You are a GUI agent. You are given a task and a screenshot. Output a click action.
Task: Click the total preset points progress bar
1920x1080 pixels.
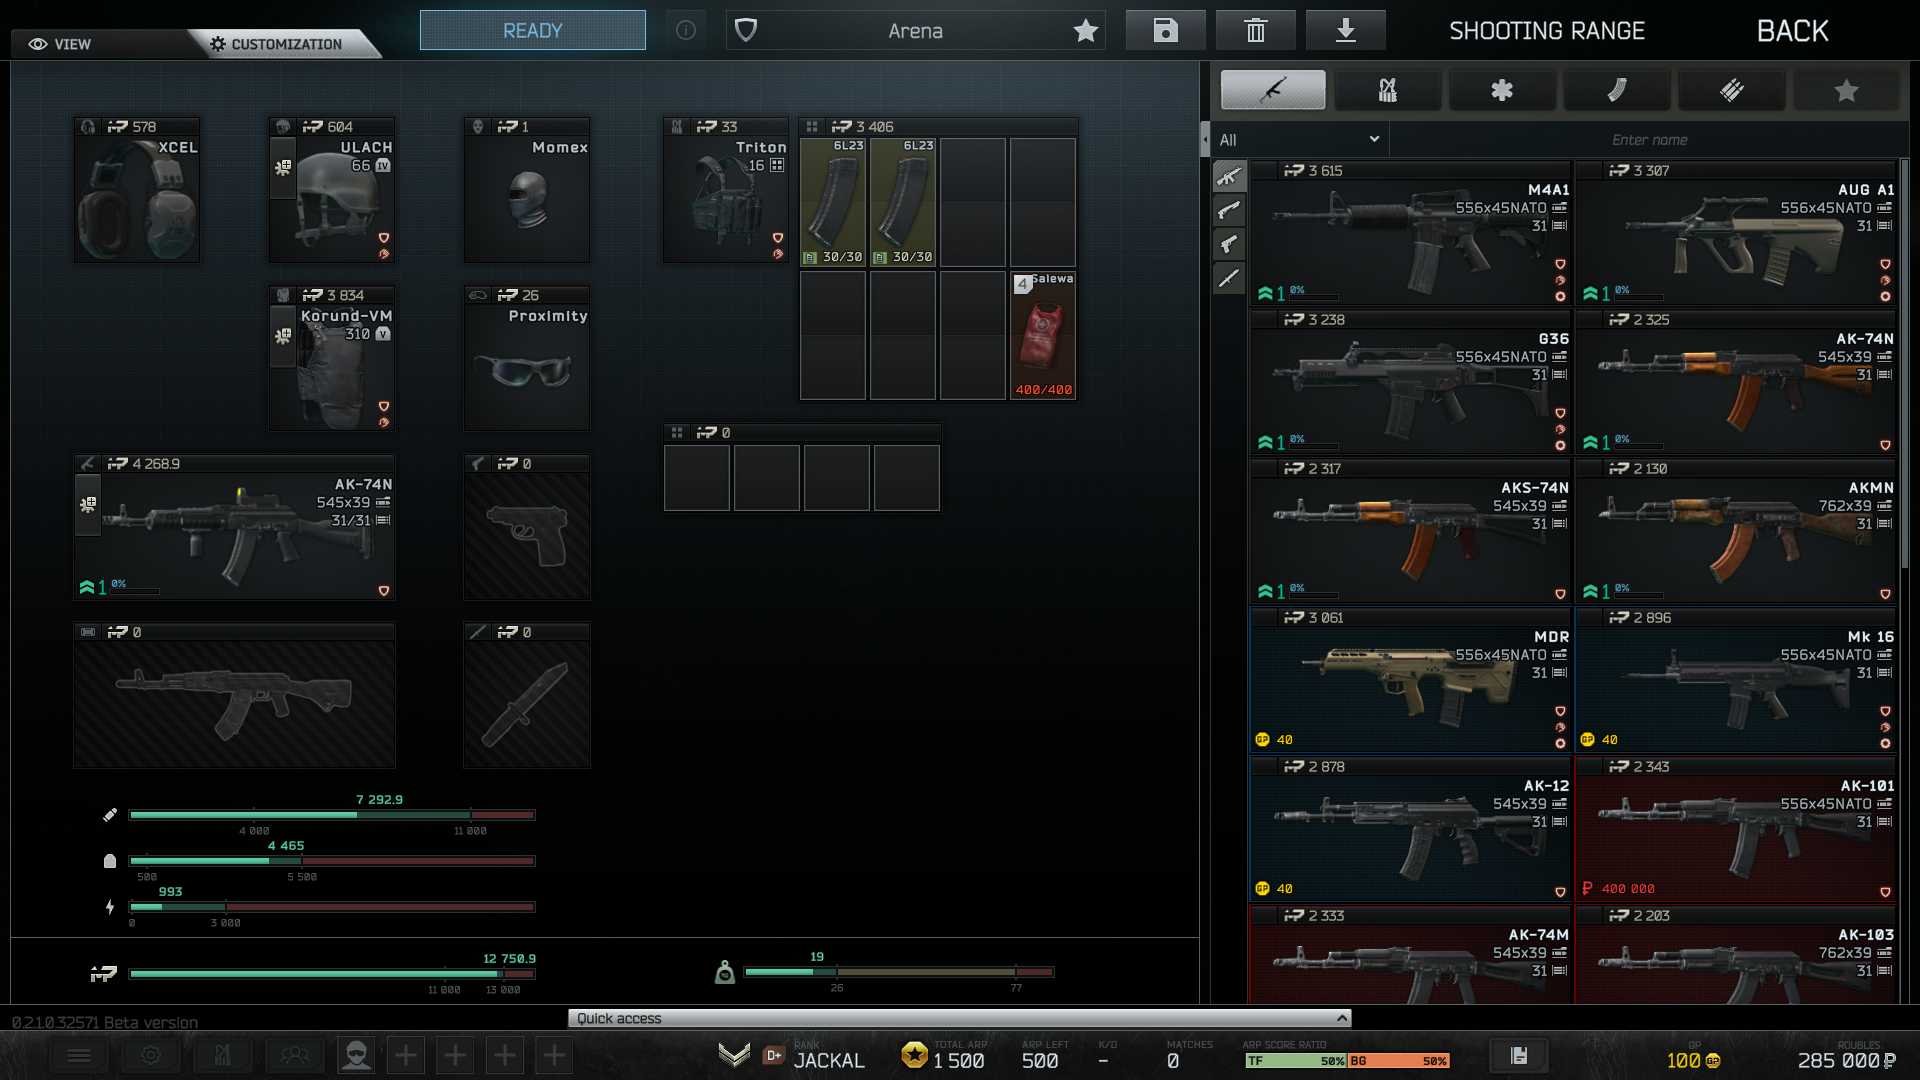[x=332, y=973]
